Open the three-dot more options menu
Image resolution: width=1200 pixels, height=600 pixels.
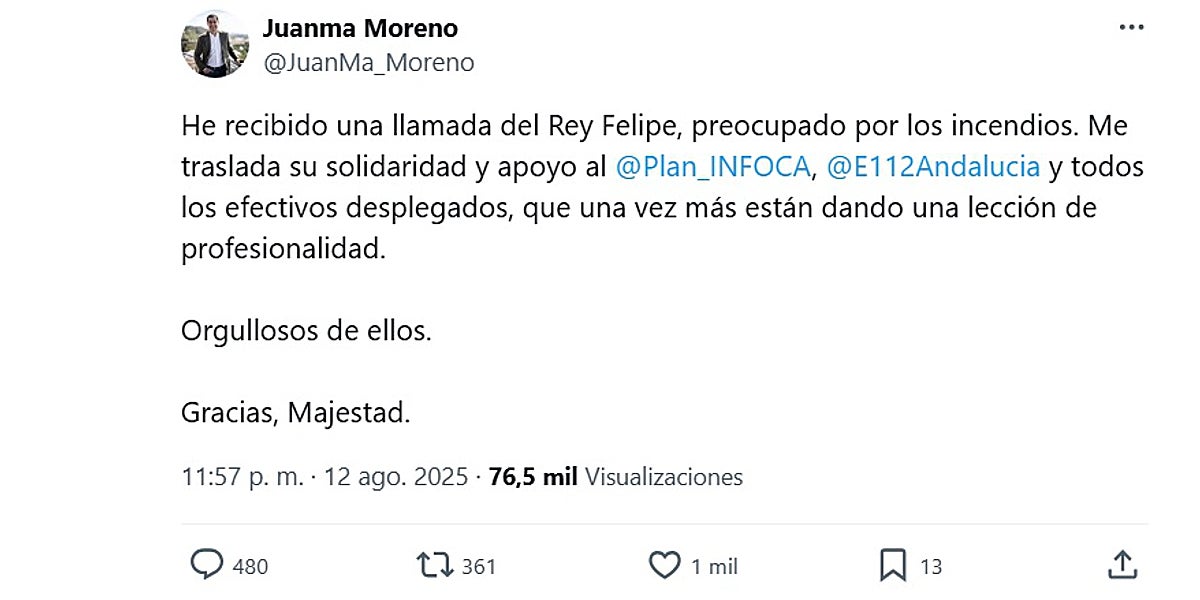point(1131,28)
